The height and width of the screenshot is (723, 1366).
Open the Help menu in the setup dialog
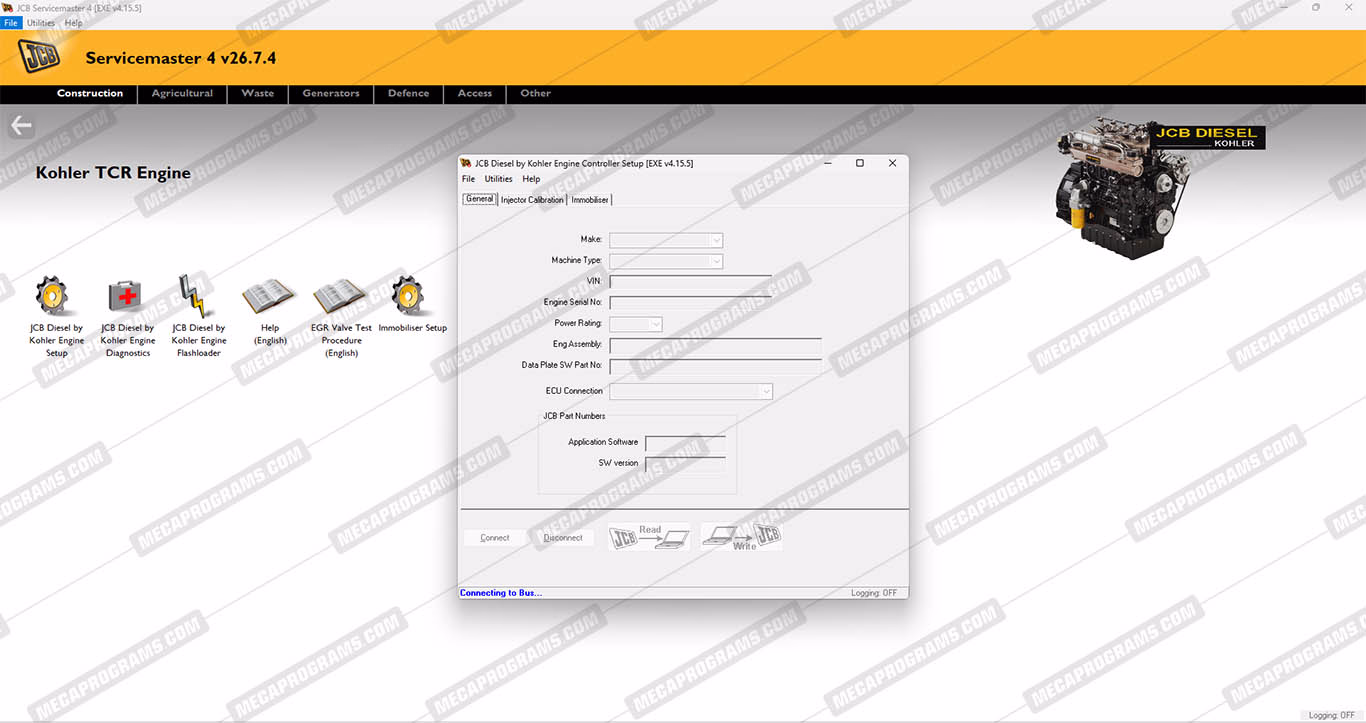click(531, 179)
